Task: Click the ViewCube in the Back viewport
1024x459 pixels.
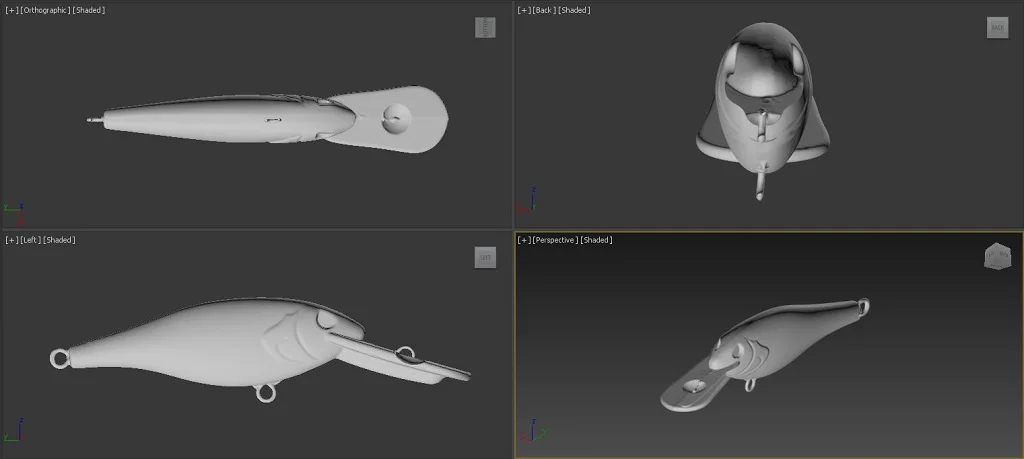Action: point(997,27)
